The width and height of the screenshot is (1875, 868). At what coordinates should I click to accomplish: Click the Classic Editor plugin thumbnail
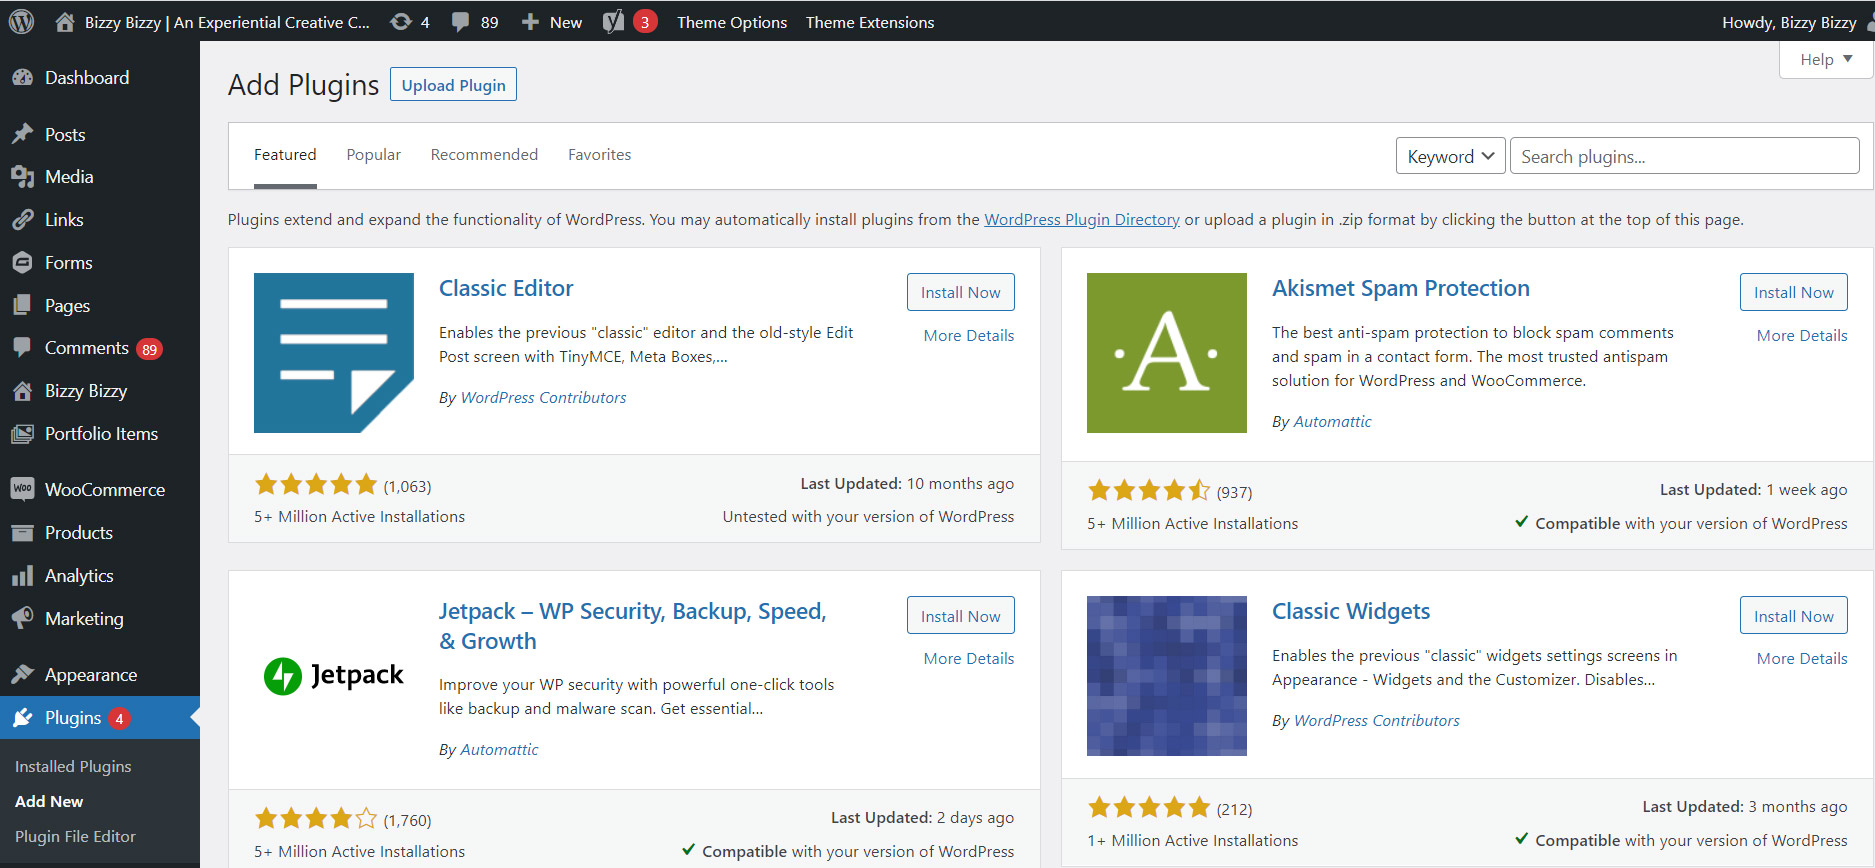pyautogui.click(x=334, y=353)
